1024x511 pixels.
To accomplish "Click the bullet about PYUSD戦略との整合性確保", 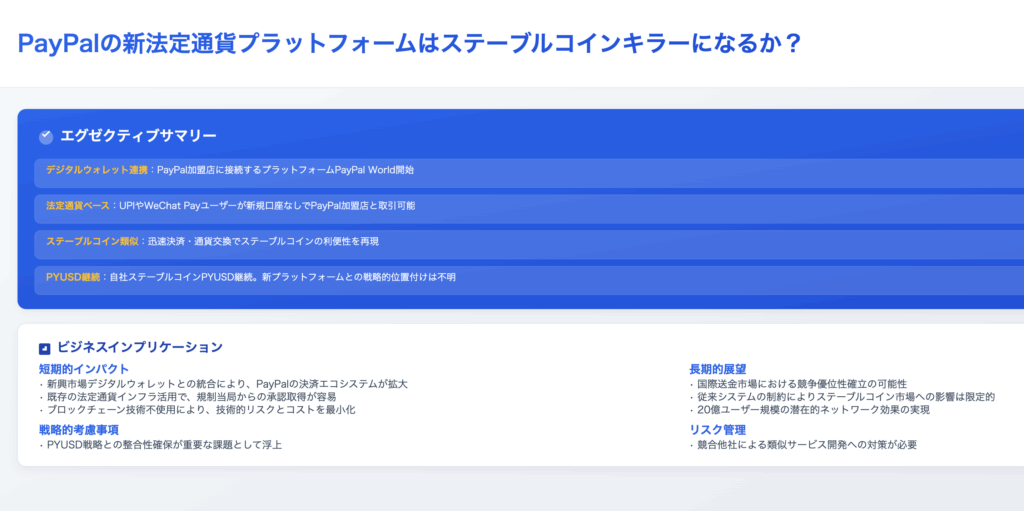I will coord(161,445).
